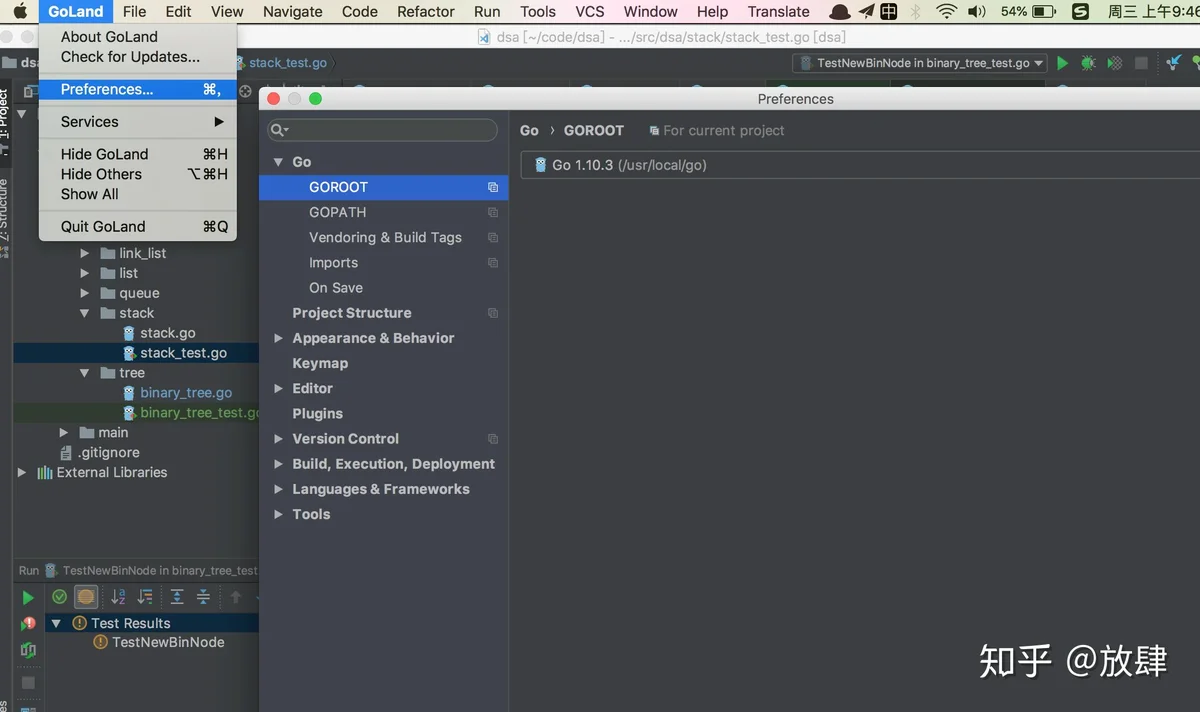
Task: Open binary_tree.go in project tree
Action: click(x=186, y=393)
